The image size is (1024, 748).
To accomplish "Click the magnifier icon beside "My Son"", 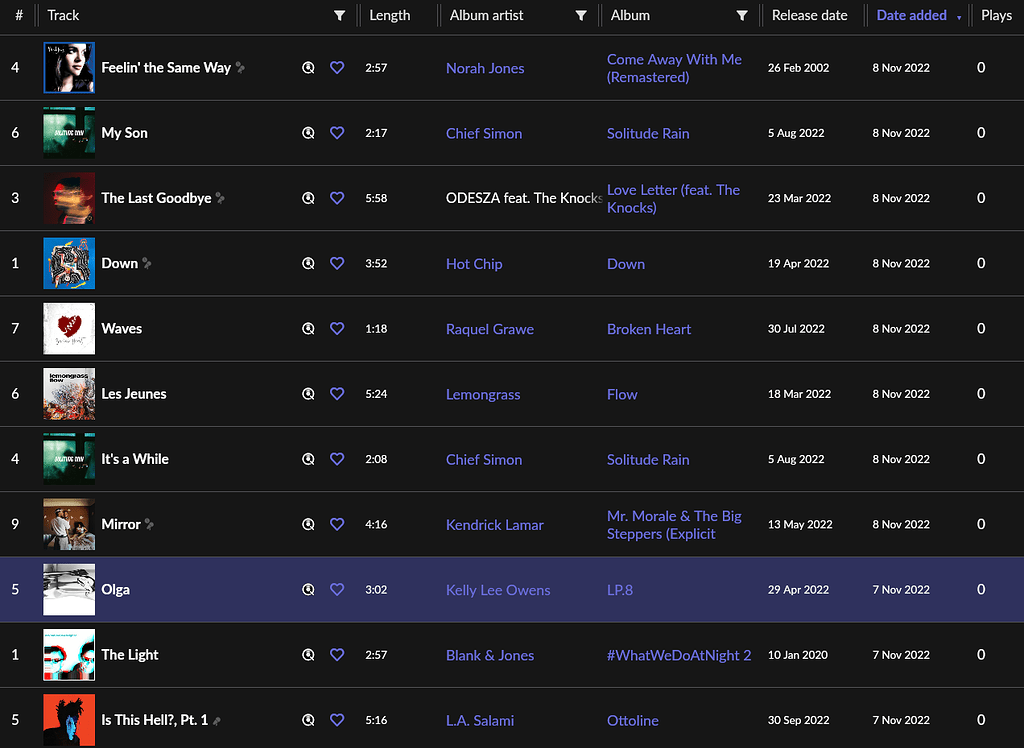I will 307,132.
